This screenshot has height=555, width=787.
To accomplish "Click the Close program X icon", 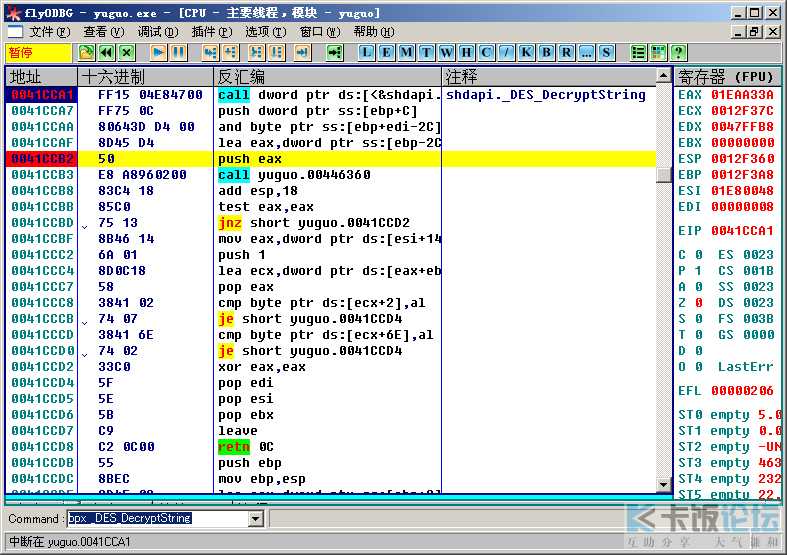I will coord(126,53).
